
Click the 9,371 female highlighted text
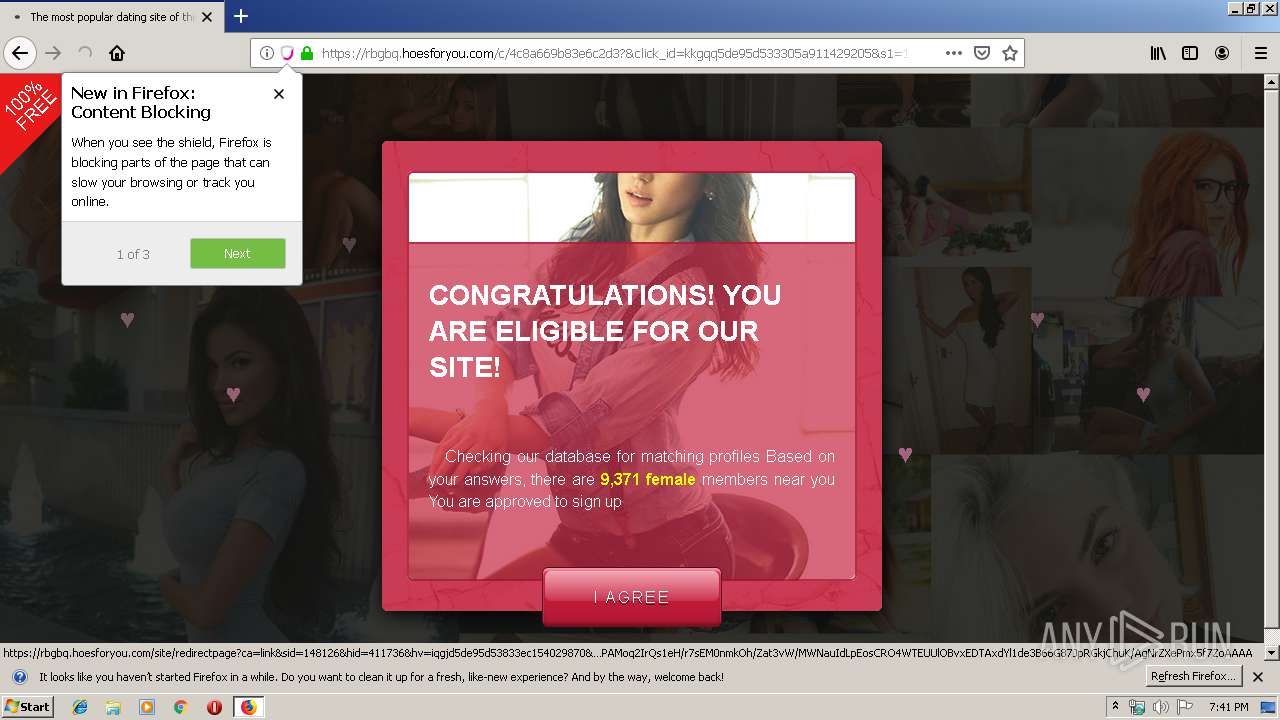click(648, 479)
